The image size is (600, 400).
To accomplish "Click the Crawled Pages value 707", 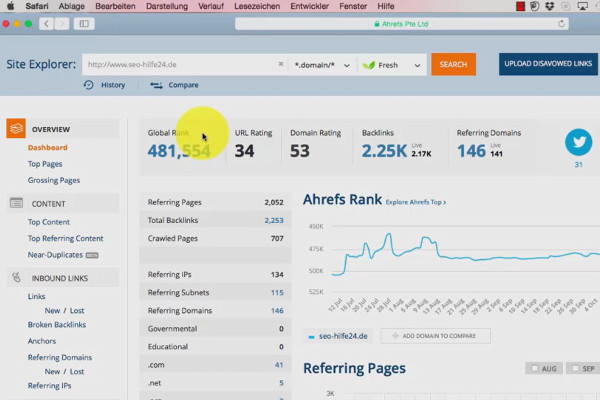I will coord(277,238).
